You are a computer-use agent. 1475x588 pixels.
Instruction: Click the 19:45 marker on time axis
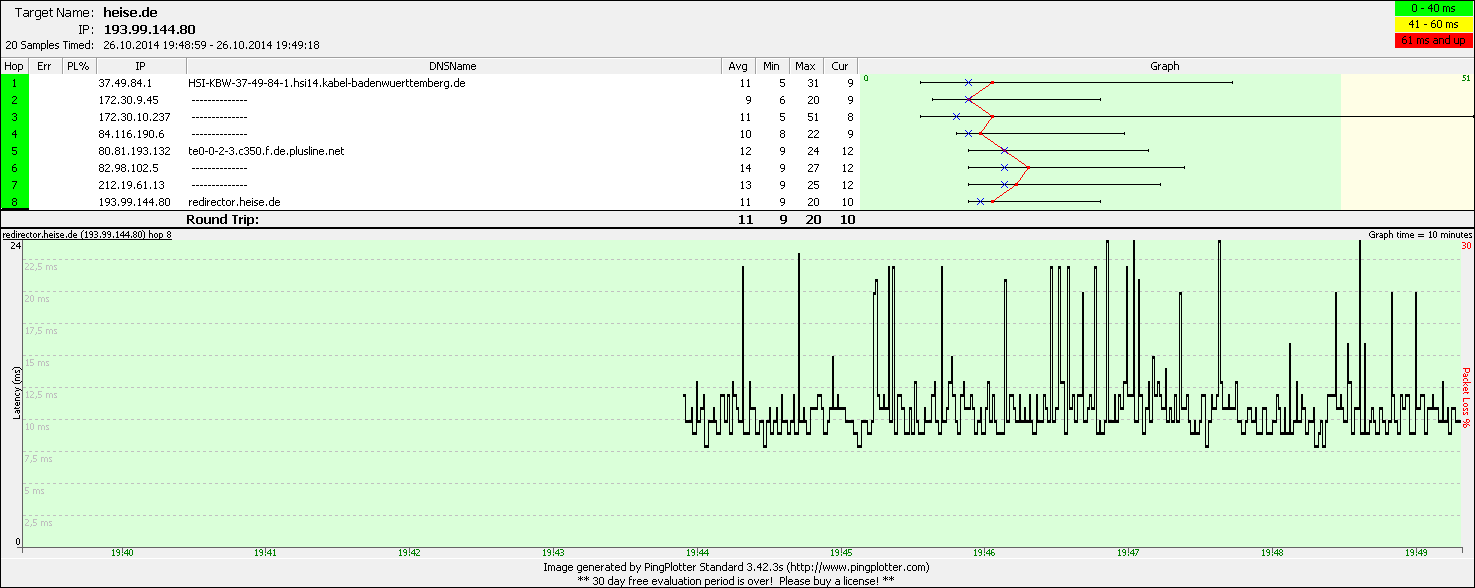840,553
